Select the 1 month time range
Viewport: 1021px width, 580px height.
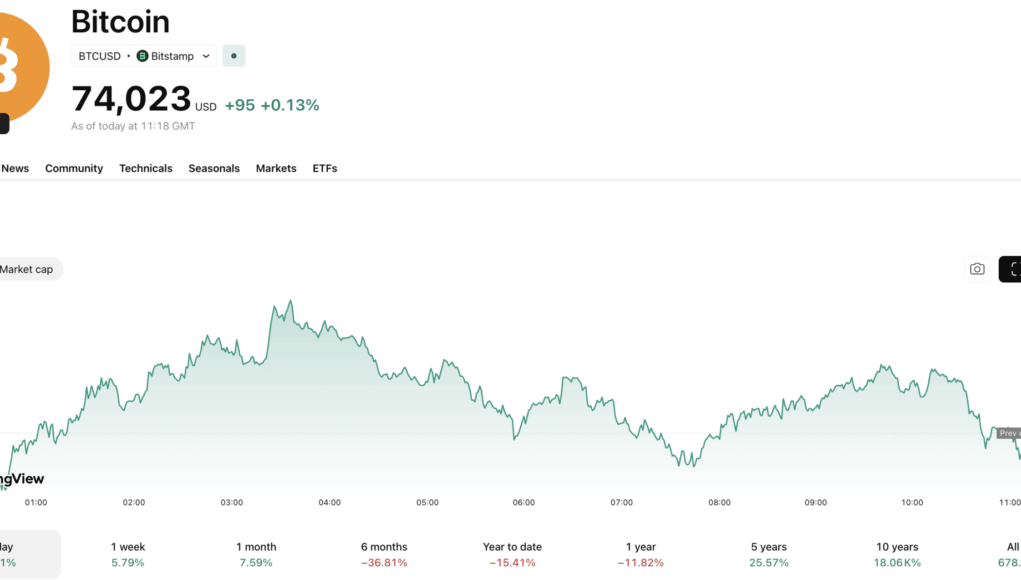256,554
